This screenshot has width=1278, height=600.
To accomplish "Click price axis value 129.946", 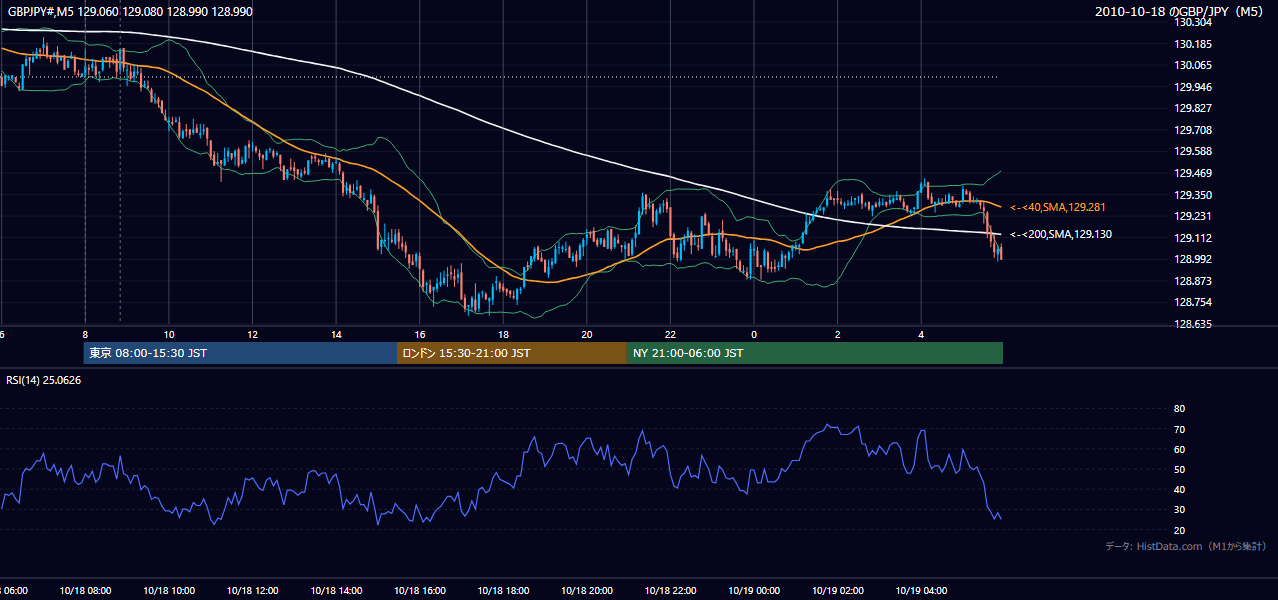I will (1193, 87).
